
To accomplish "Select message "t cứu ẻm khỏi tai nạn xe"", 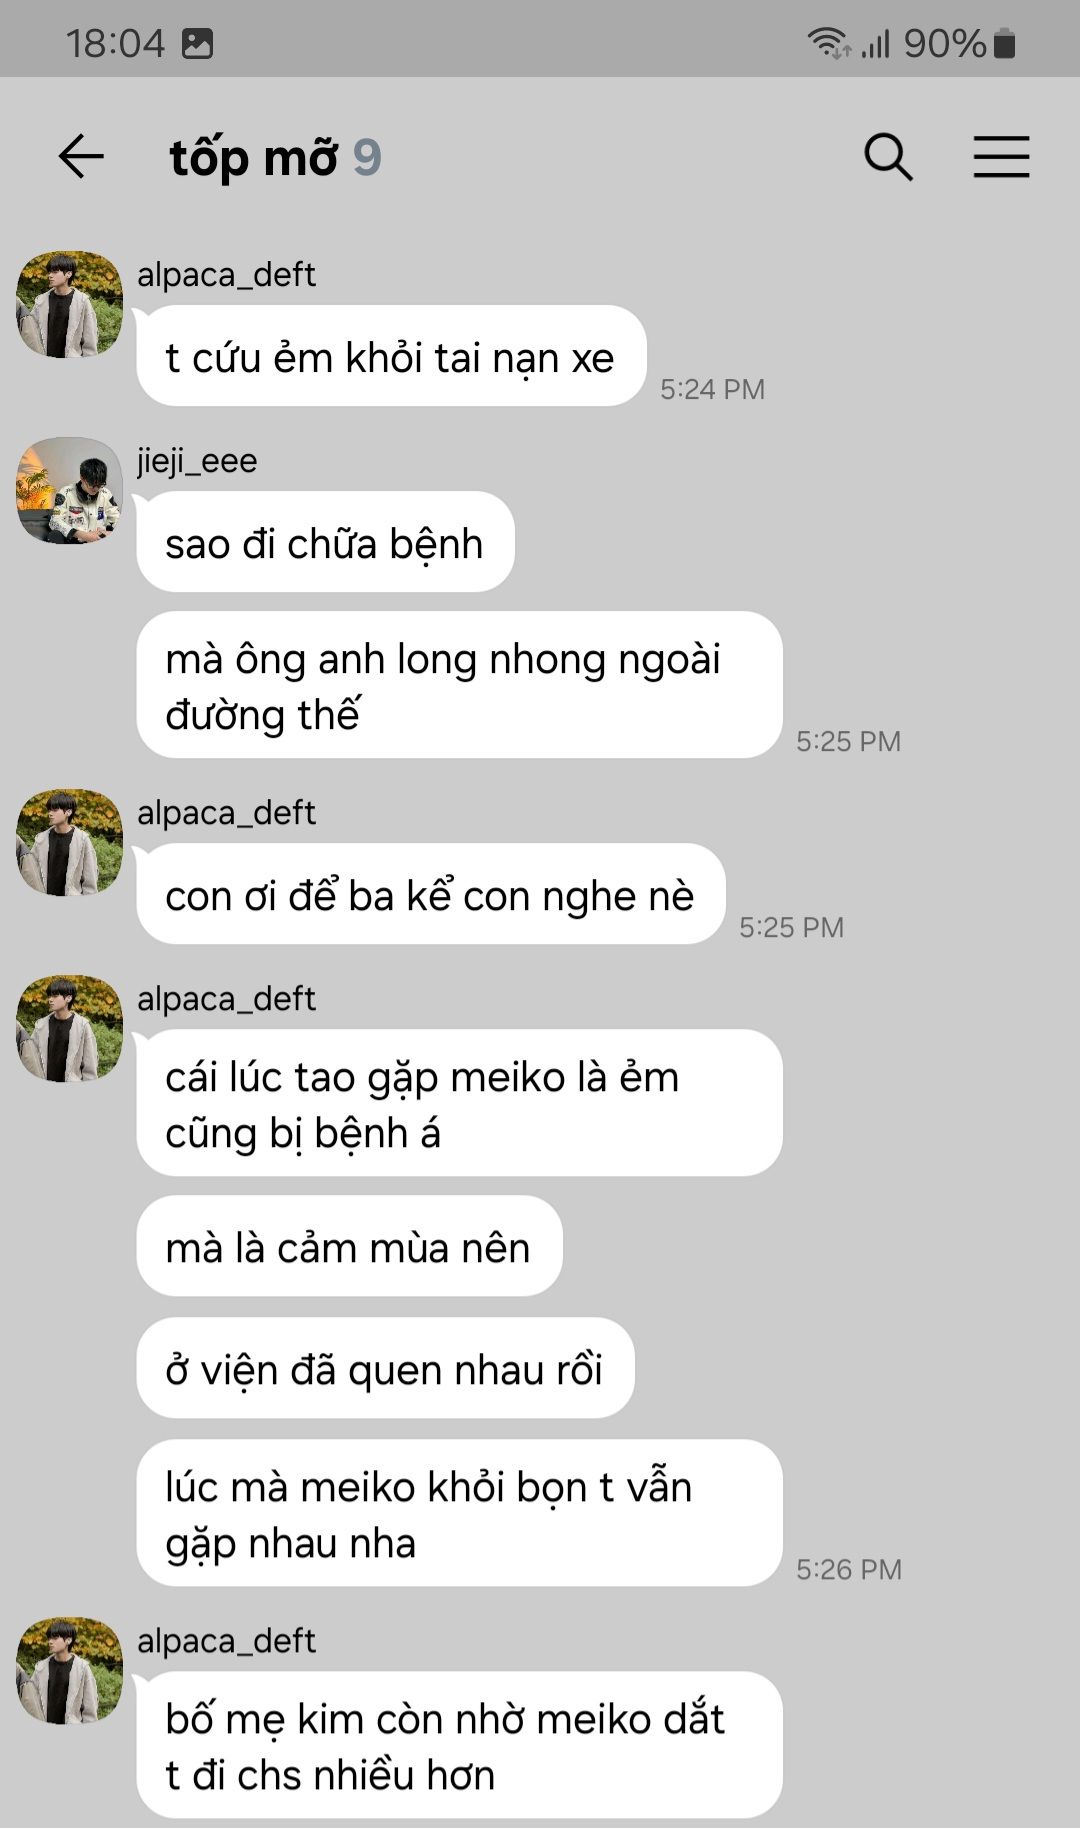I will click(391, 356).
